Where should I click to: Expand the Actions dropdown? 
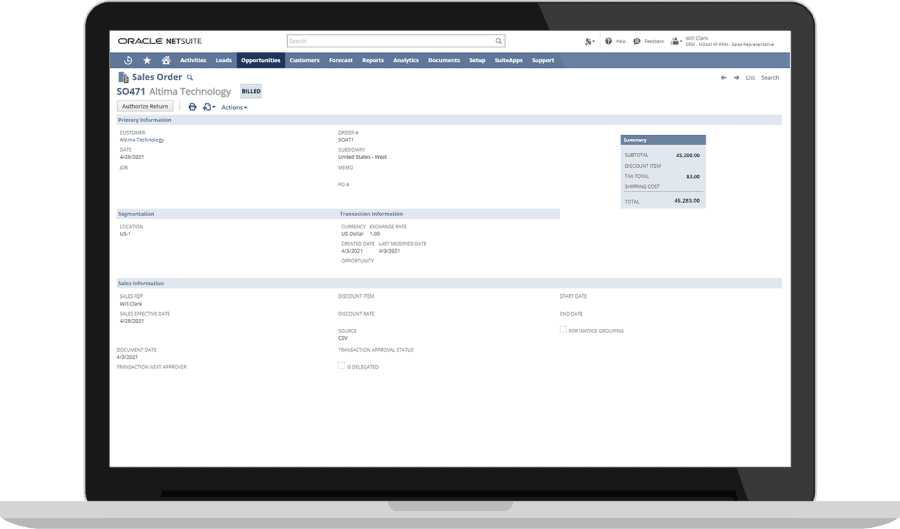[234, 107]
